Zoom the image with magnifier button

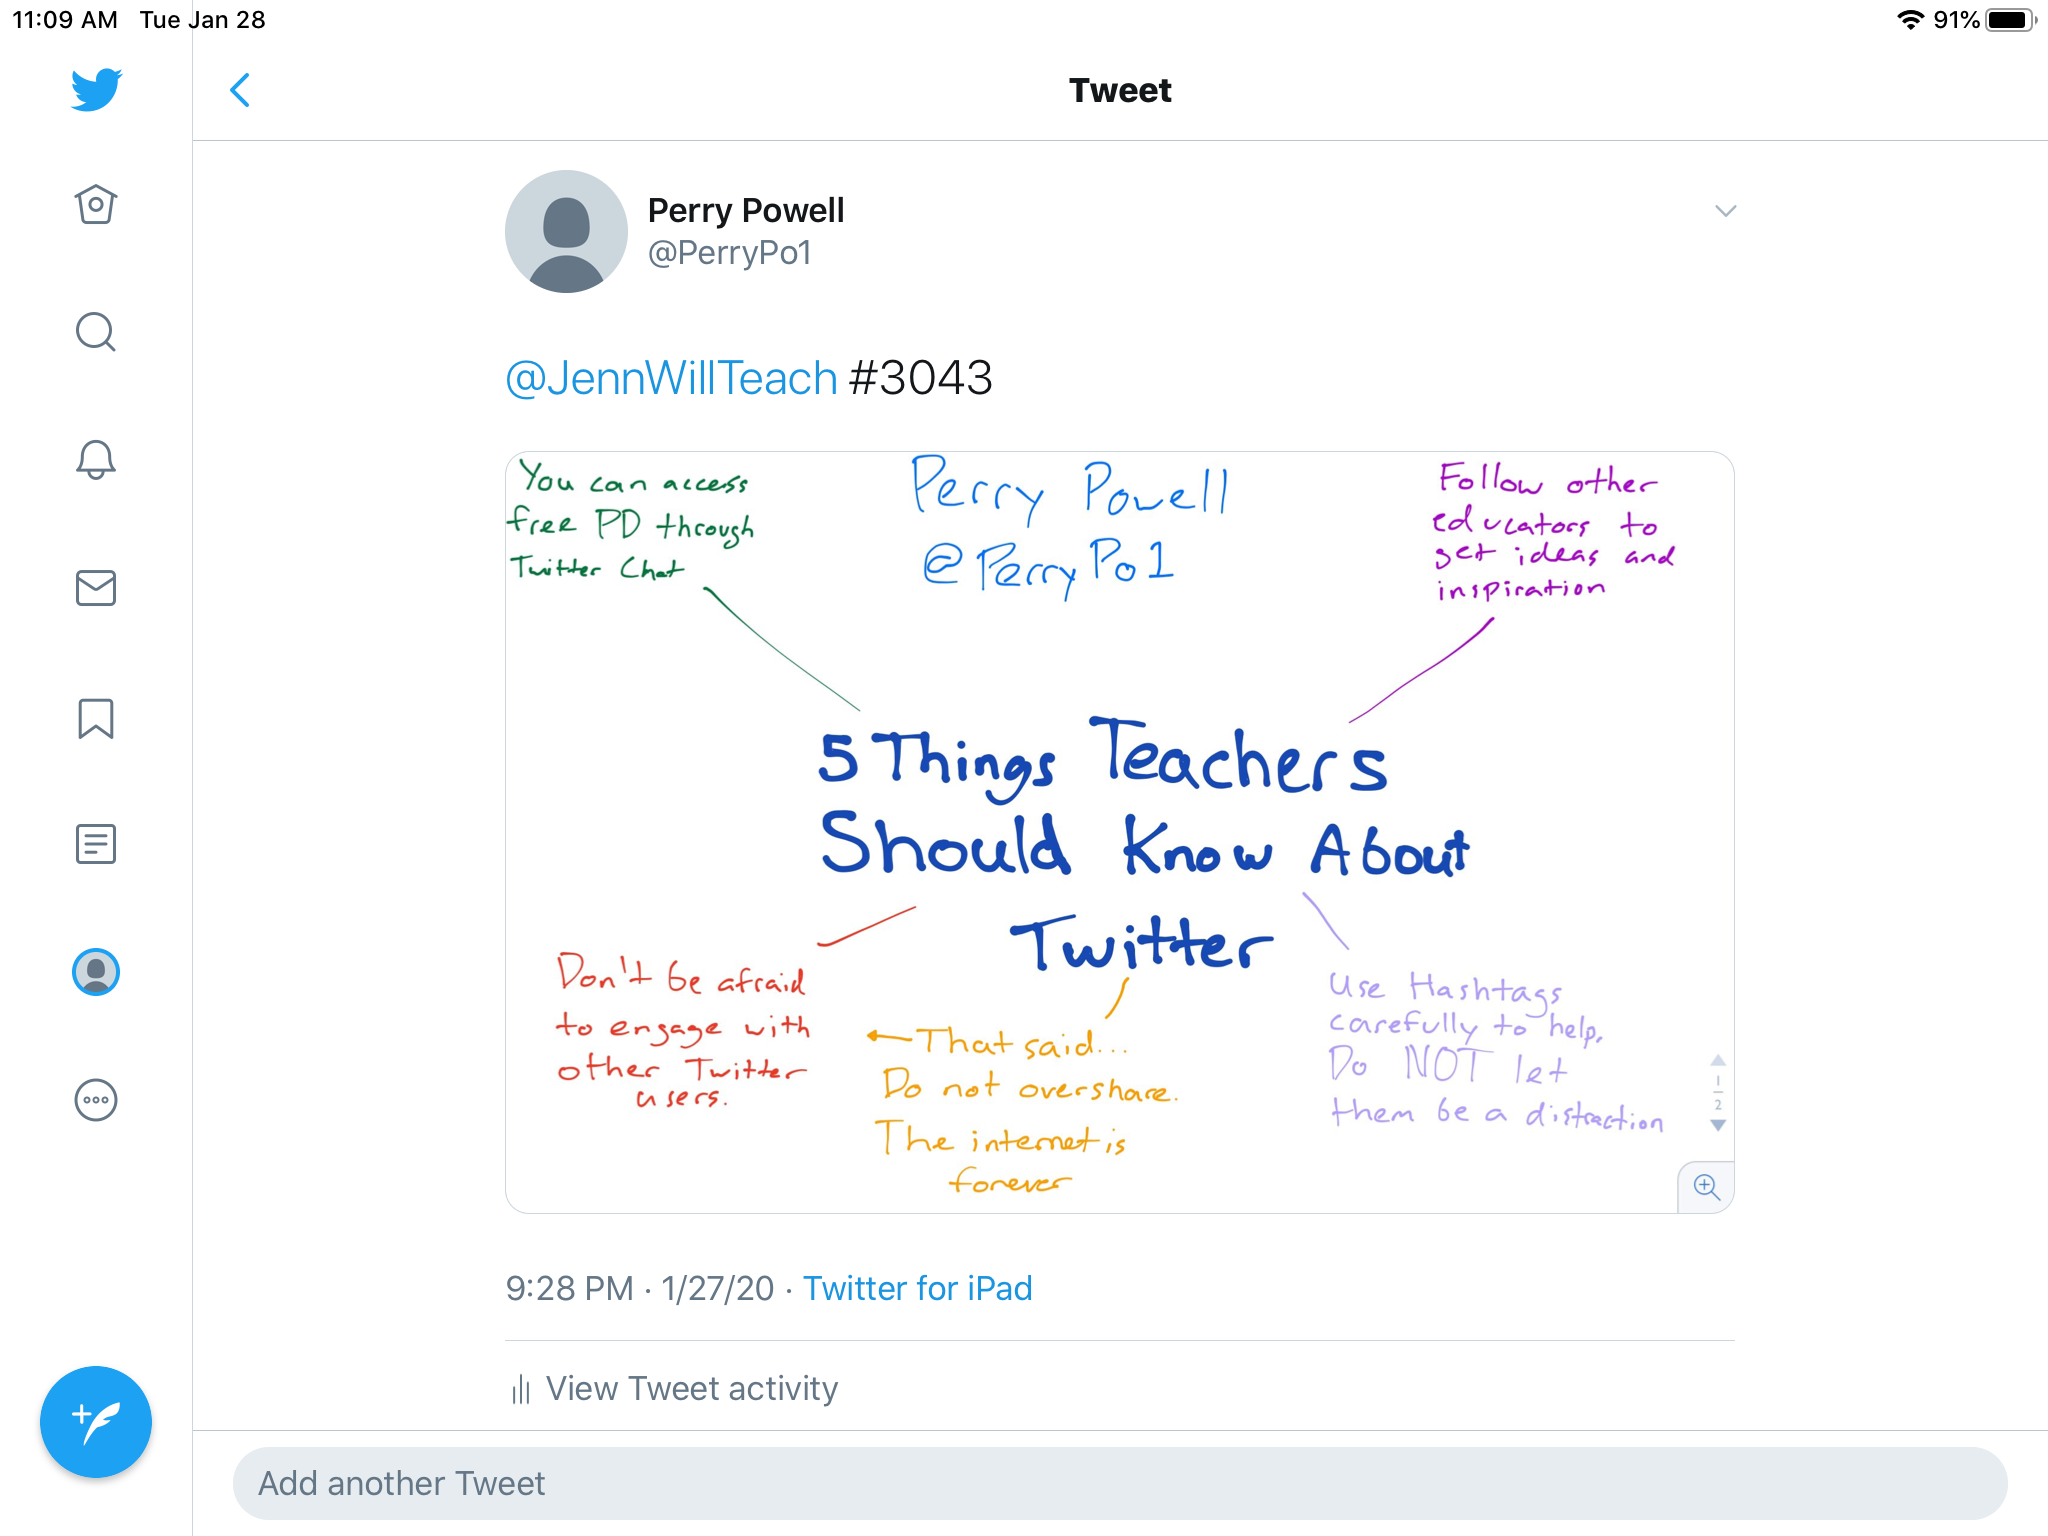[x=1706, y=1187]
